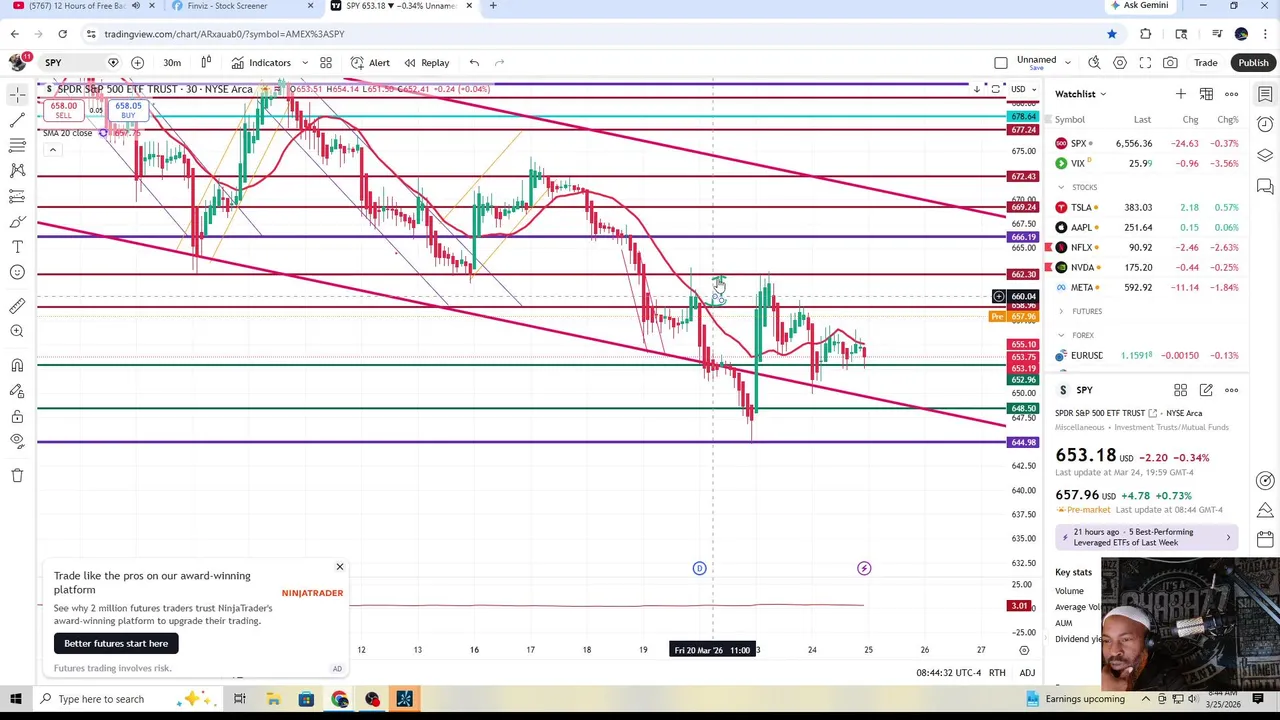Start bar Replay mode

(x=427, y=62)
